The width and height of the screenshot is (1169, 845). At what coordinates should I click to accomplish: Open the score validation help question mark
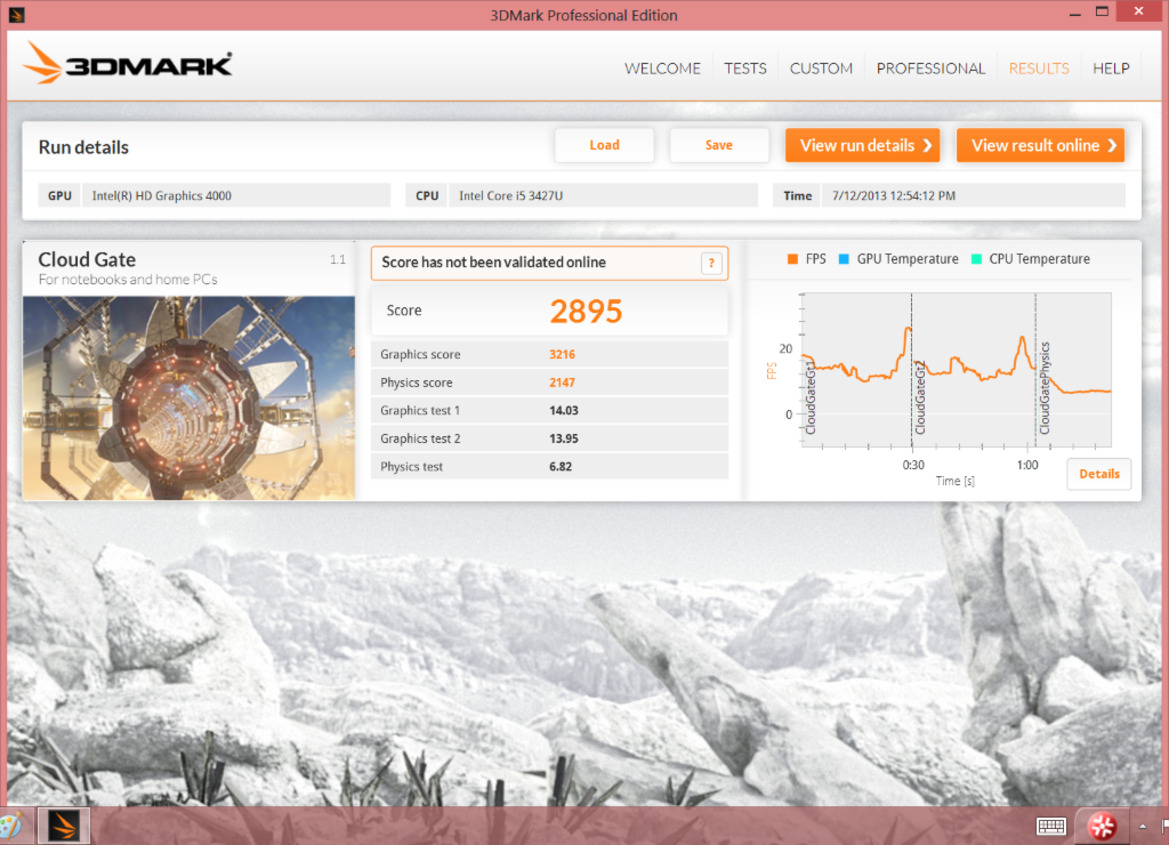click(x=711, y=263)
